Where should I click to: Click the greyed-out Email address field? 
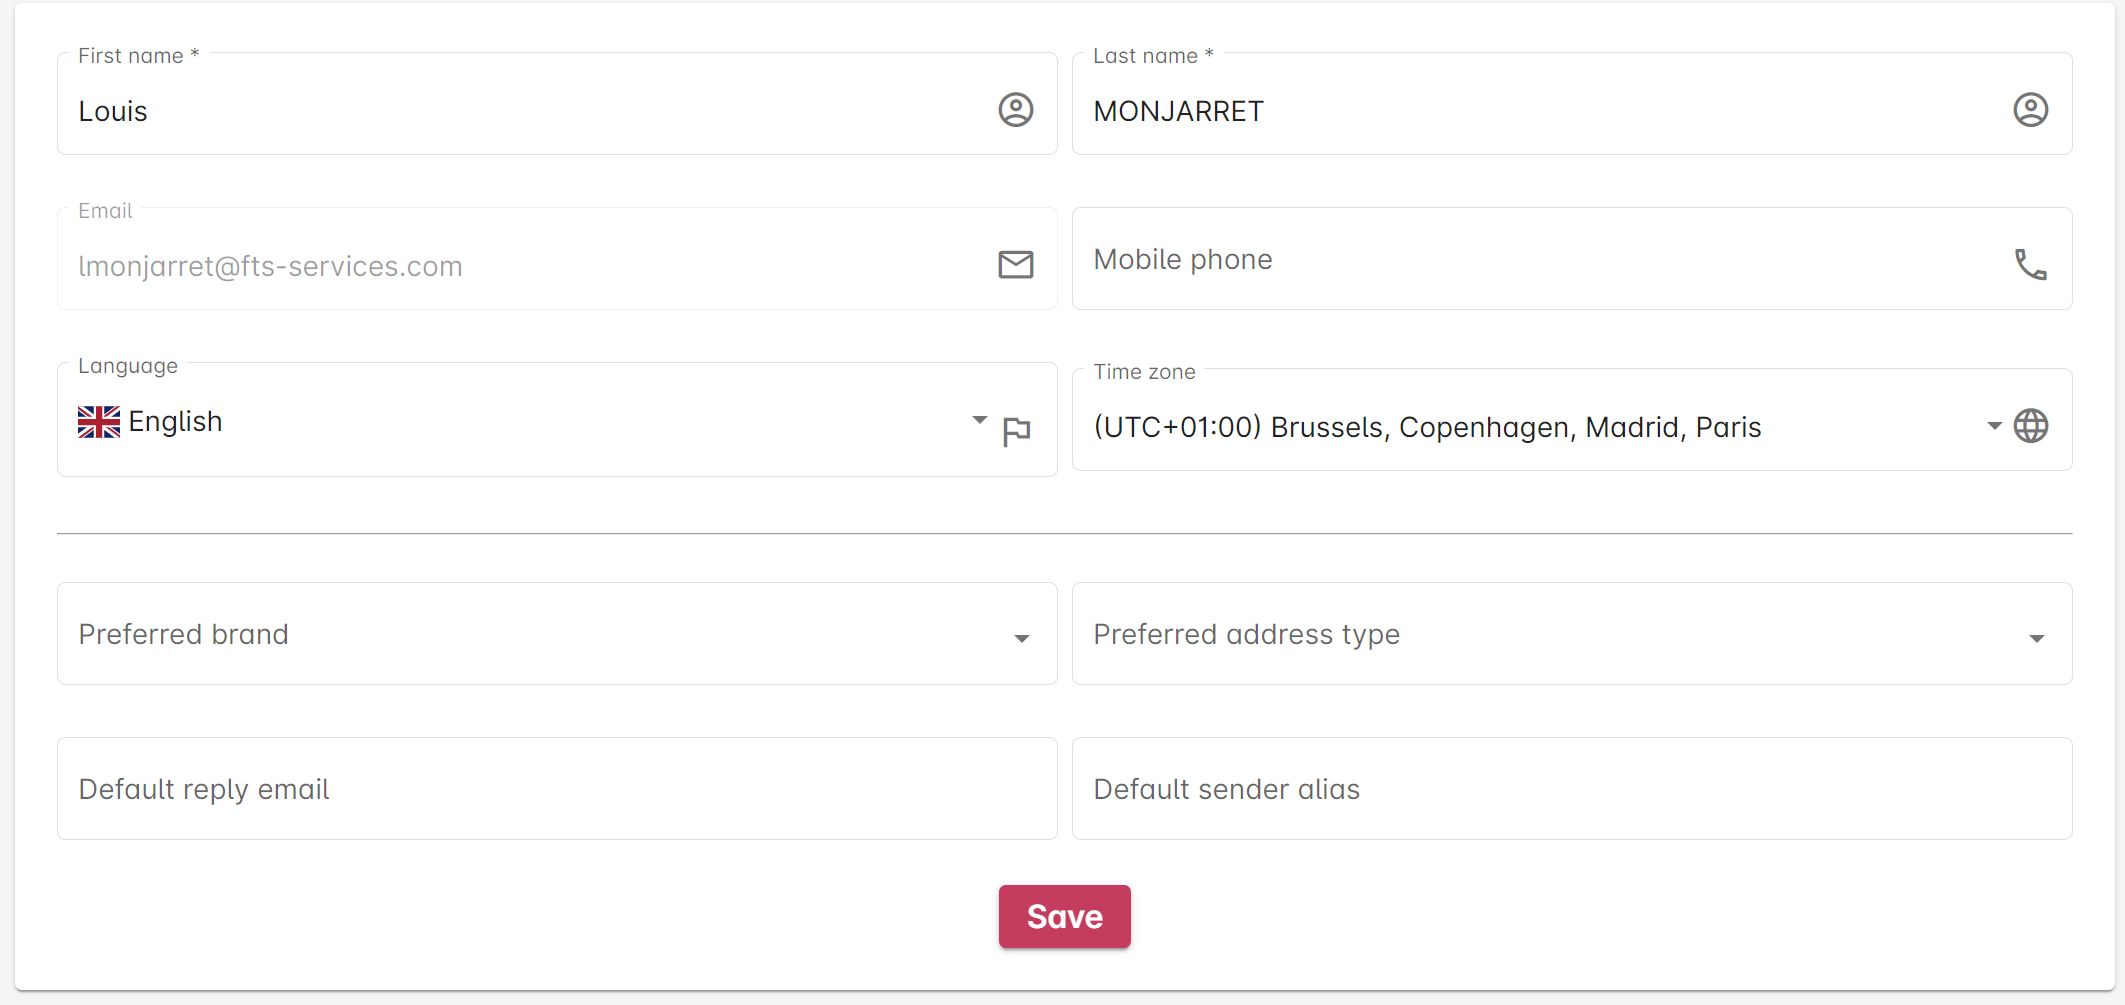coord(500,265)
